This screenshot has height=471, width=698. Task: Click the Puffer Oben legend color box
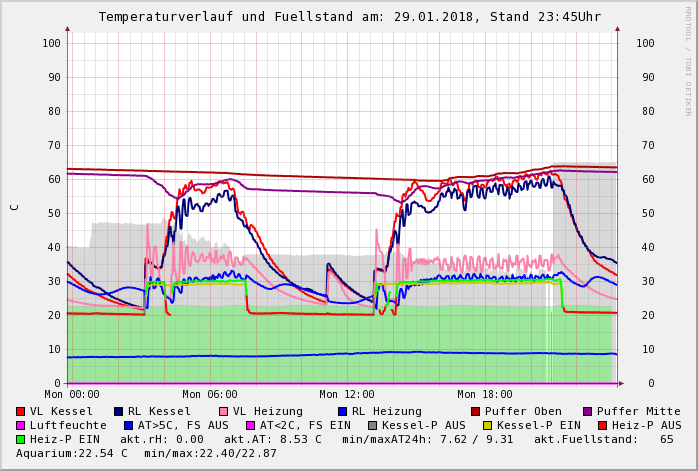[x=475, y=411]
